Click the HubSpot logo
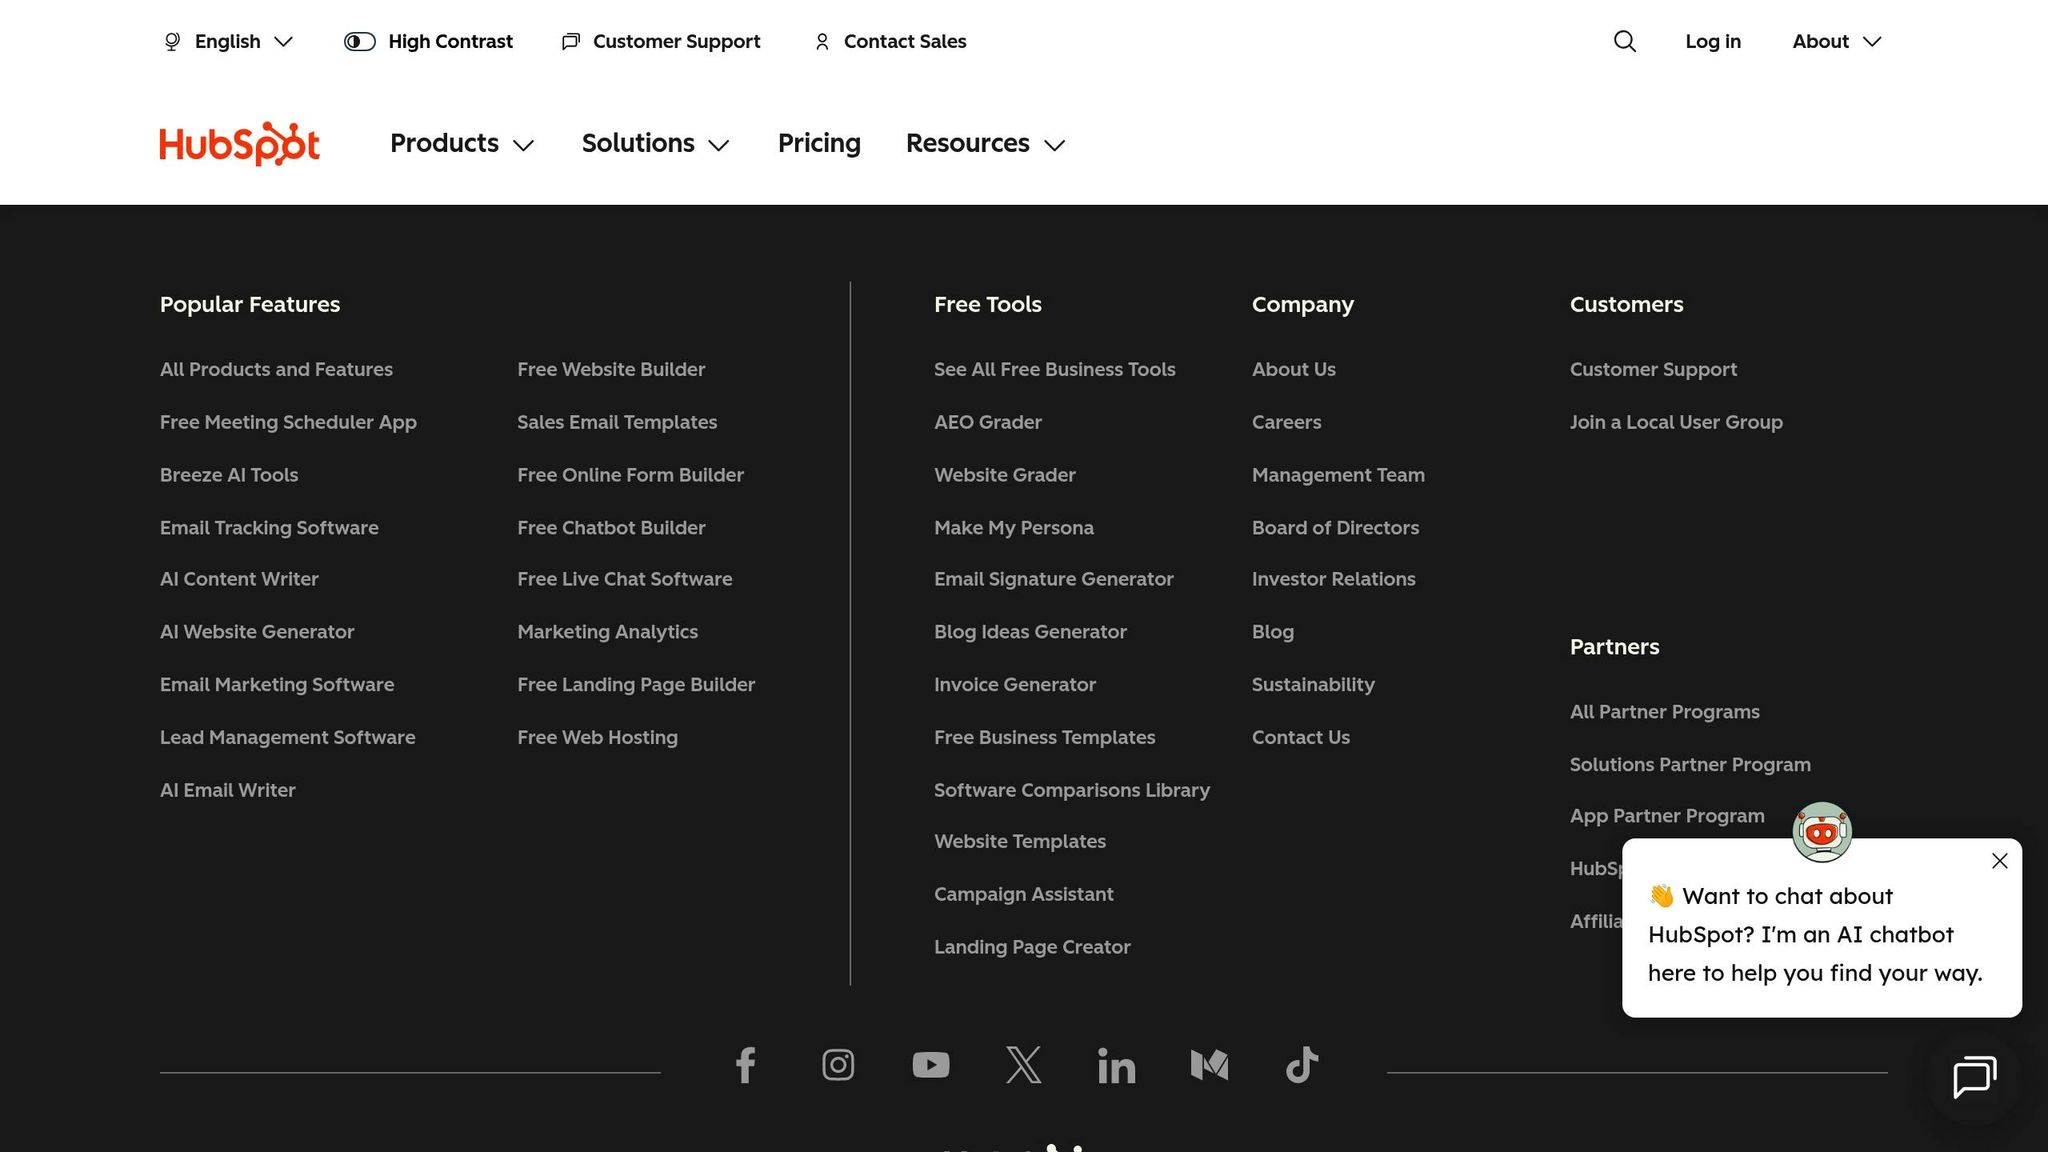Screen dimensions: 2048x1152 point(239,144)
